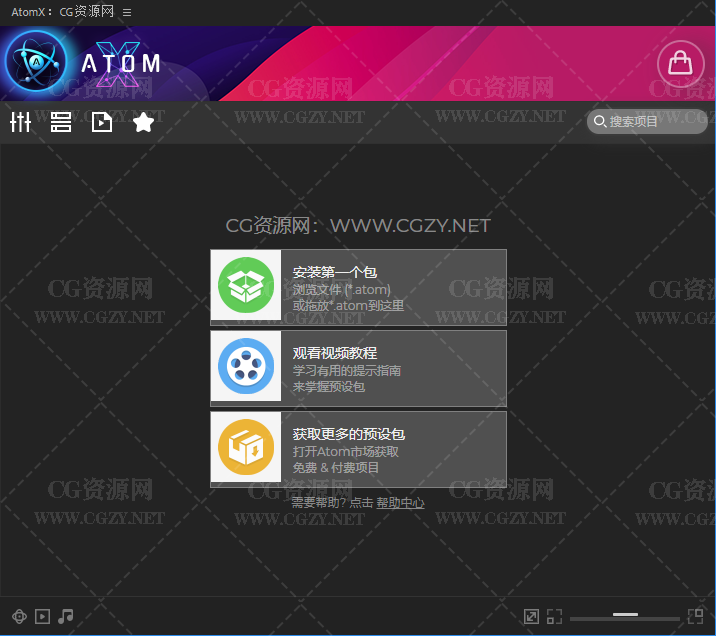This screenshot has width=716, height=636.
Task: Select the small thumbnail size icon
Action: [554, 617]
